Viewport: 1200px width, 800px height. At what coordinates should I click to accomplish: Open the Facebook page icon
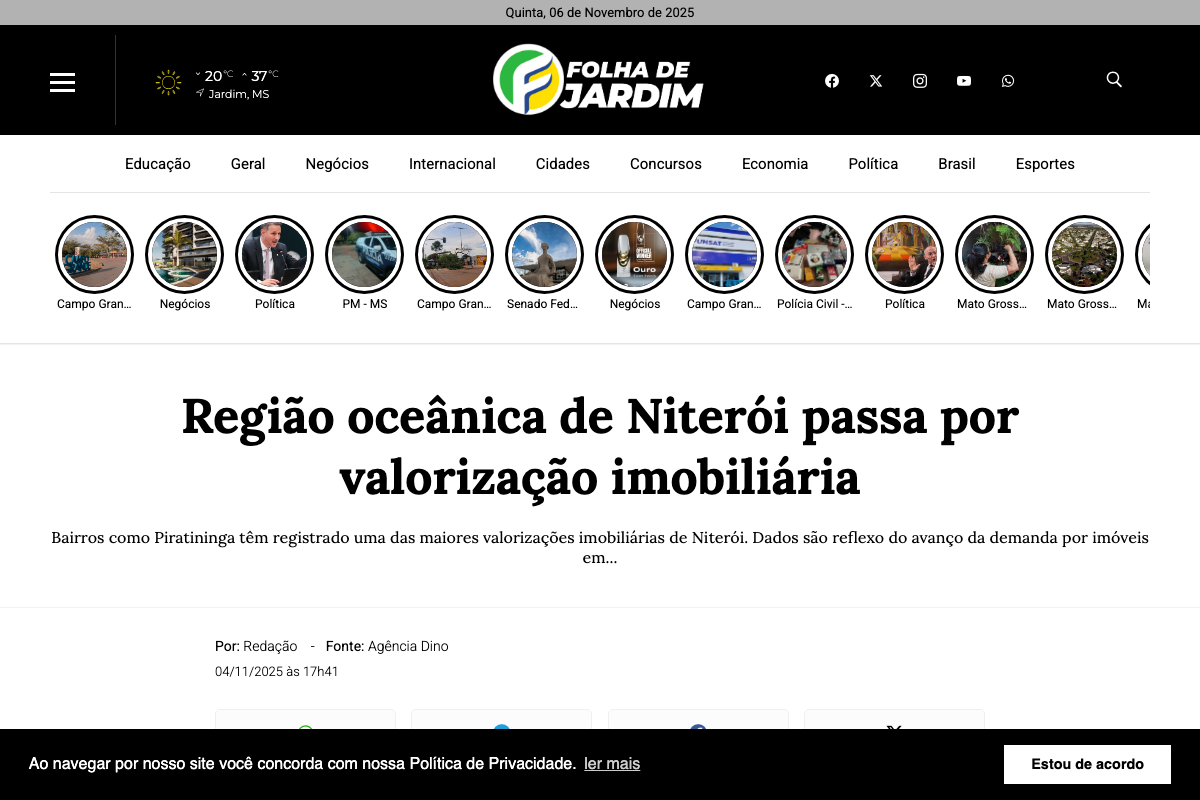(831, 81)
